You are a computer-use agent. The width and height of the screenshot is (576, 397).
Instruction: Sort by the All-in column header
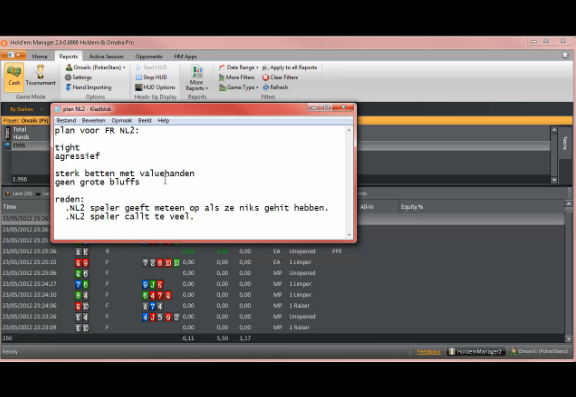pos(367,207)
